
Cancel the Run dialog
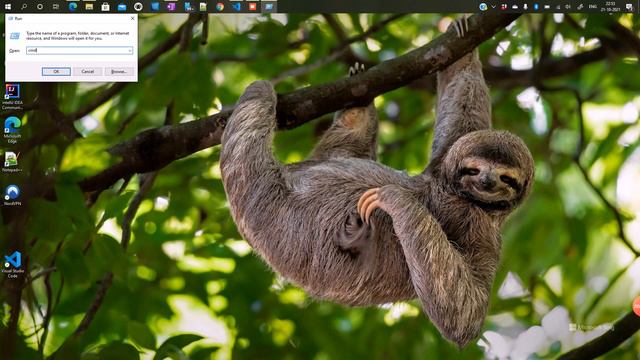pyautogui.click(x=87, y=71)
